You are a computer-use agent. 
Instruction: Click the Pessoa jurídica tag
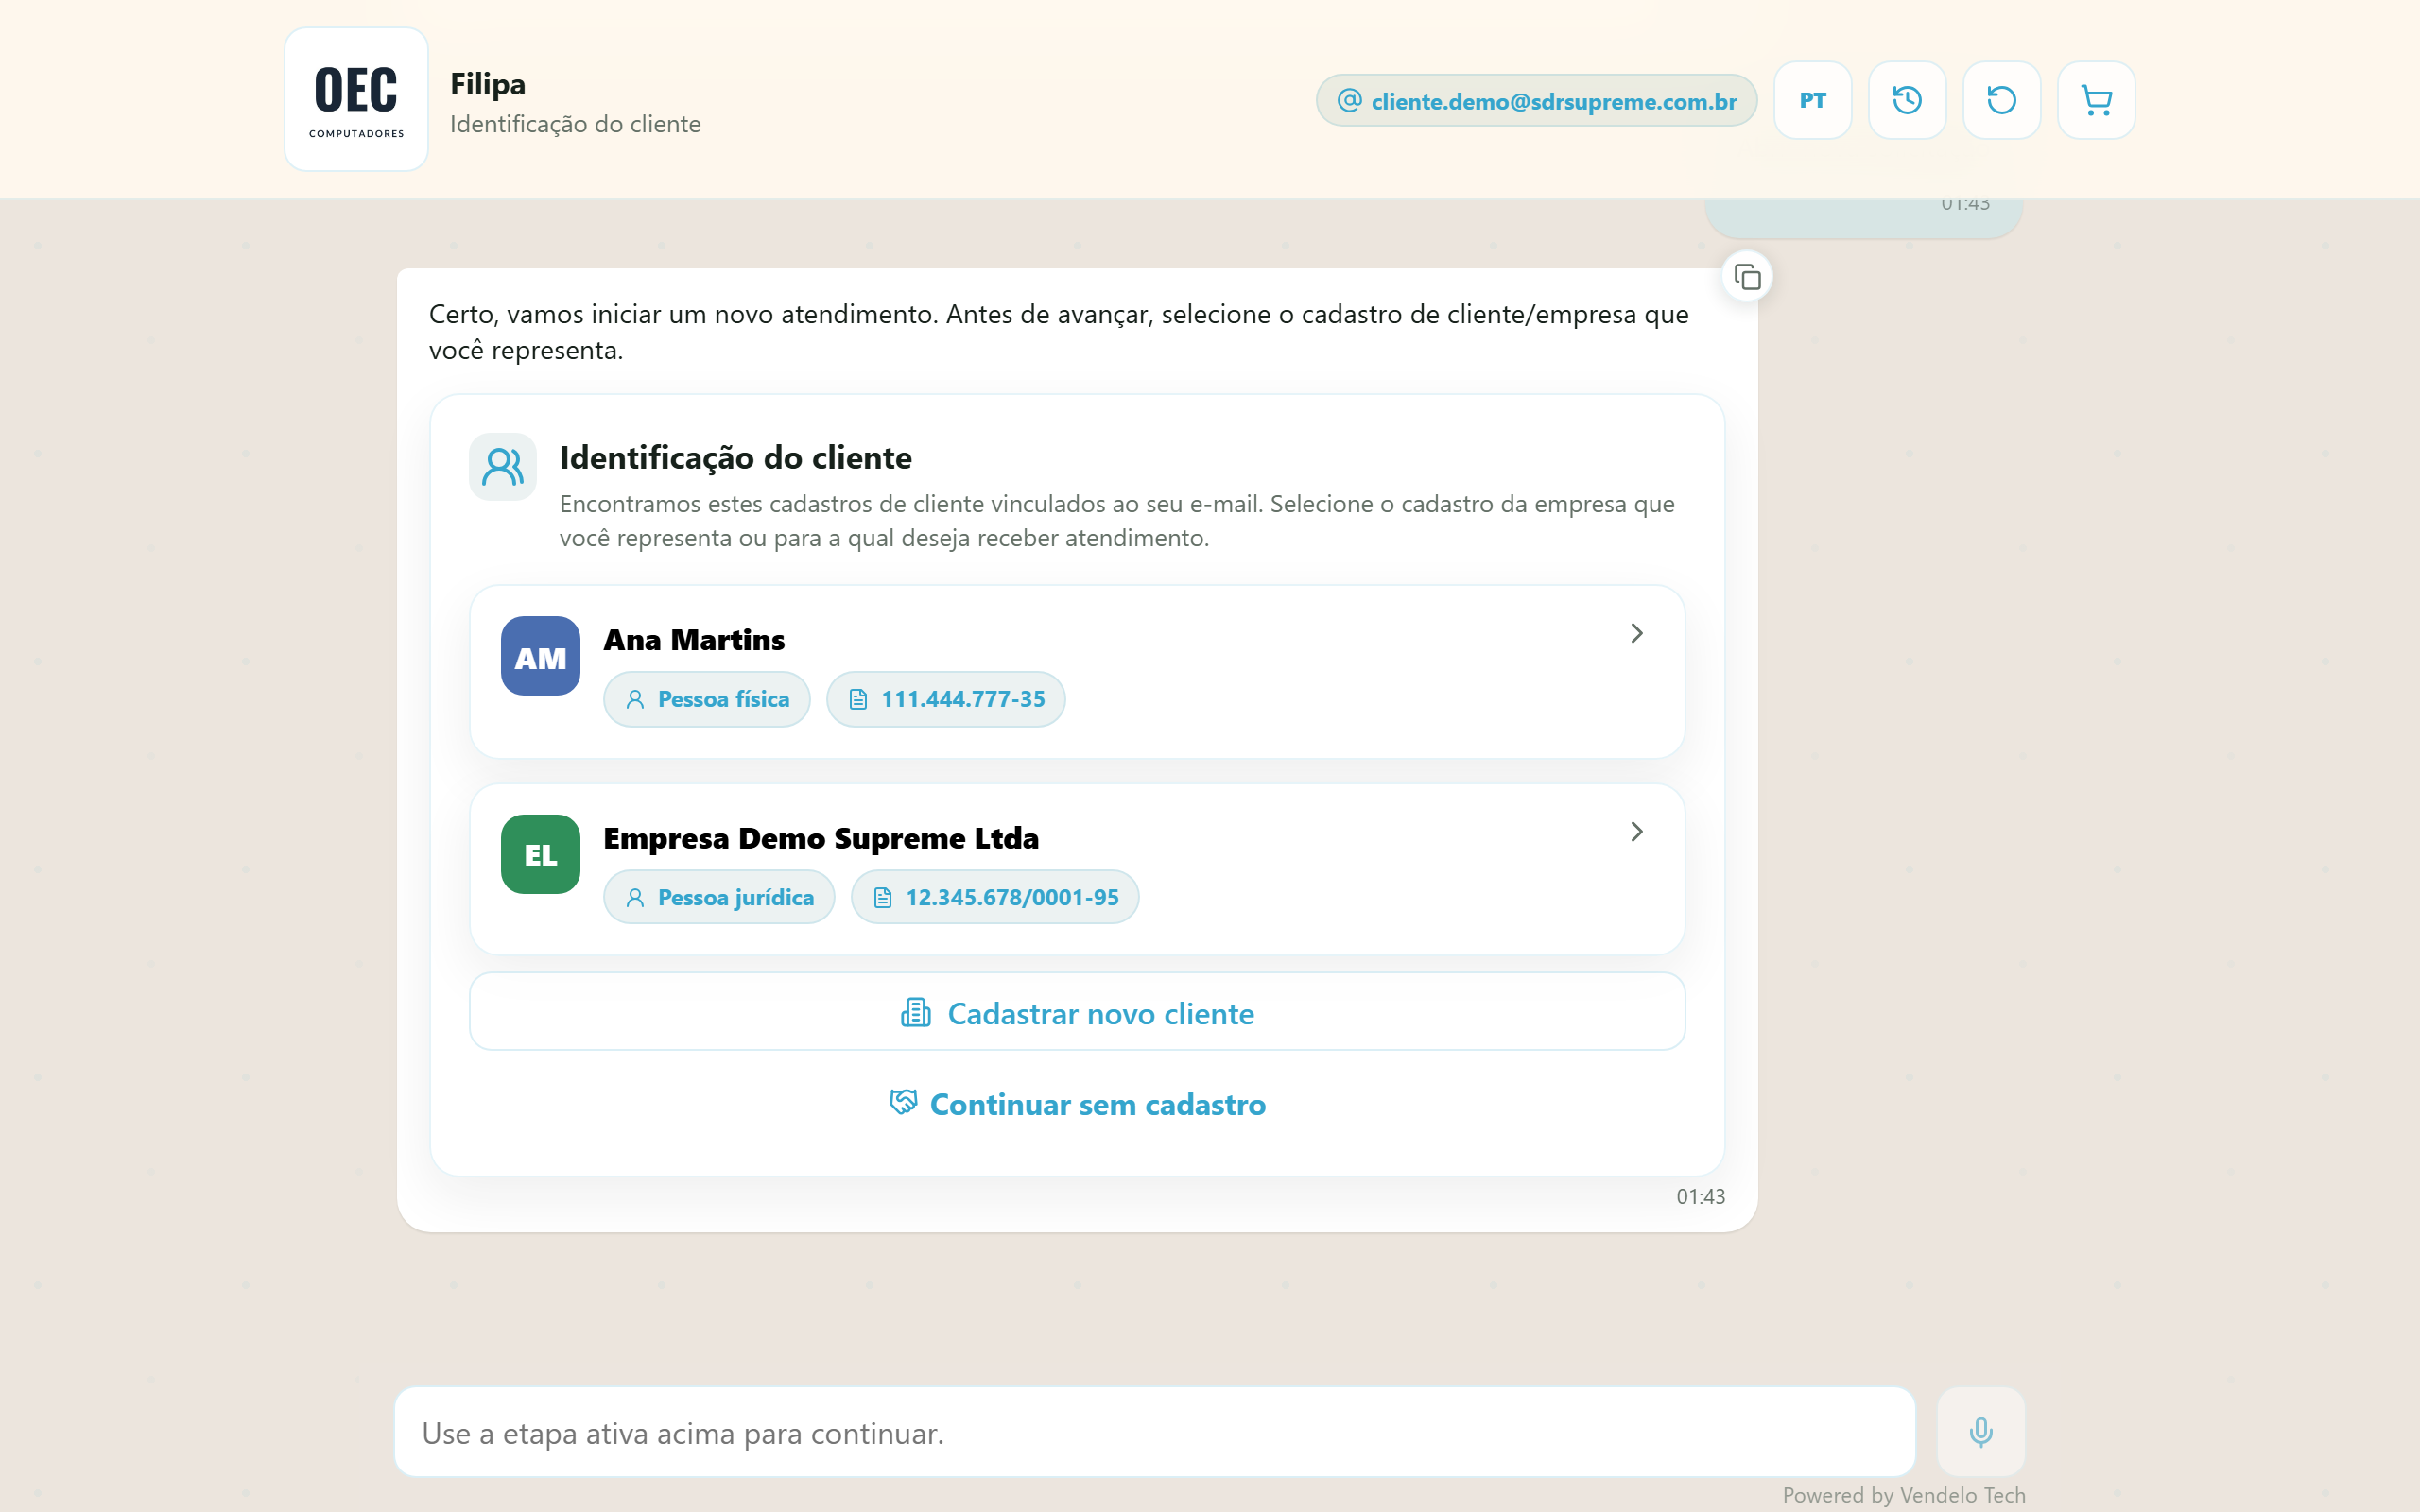click(718, 897)
